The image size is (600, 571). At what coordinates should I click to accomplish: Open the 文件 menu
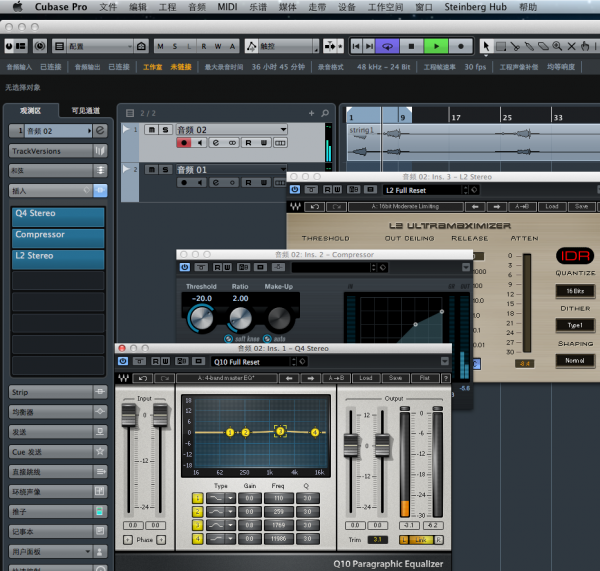click(108, 7)
